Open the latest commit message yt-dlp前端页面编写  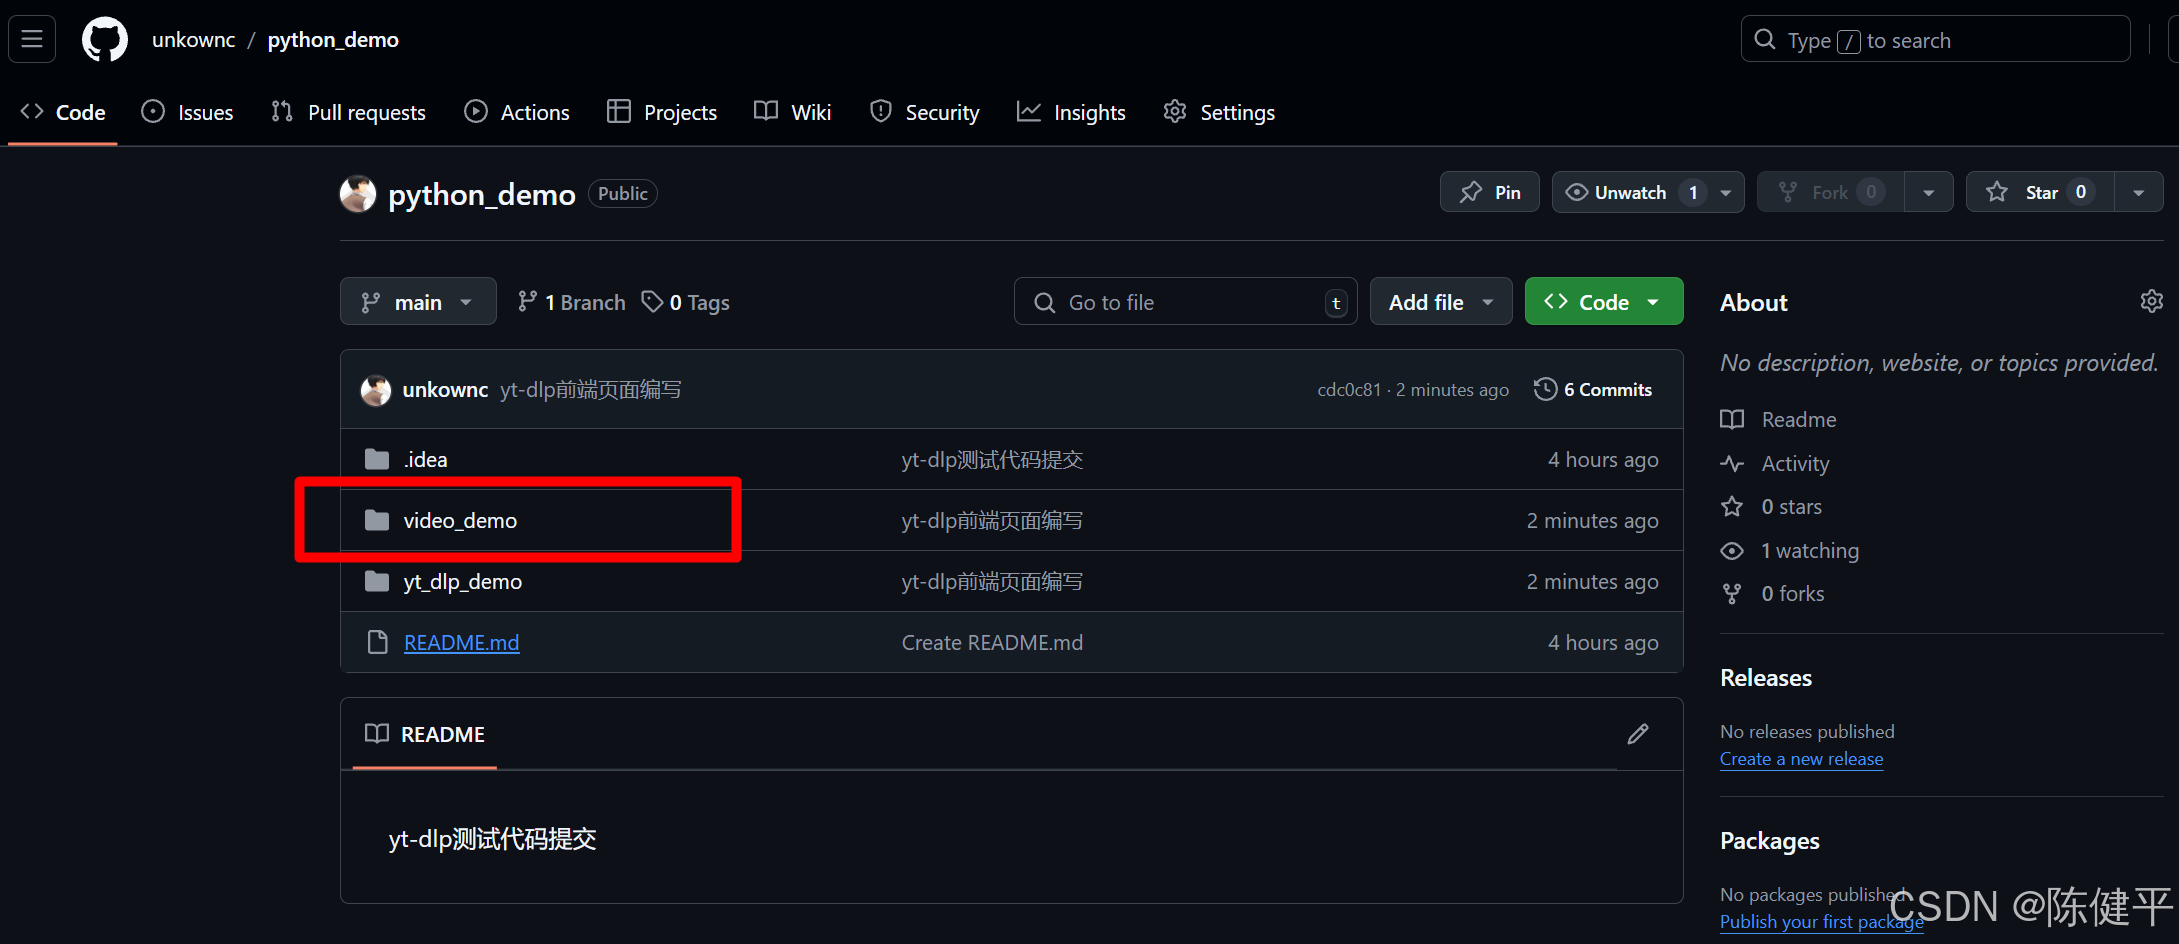(x=591, y=390)
